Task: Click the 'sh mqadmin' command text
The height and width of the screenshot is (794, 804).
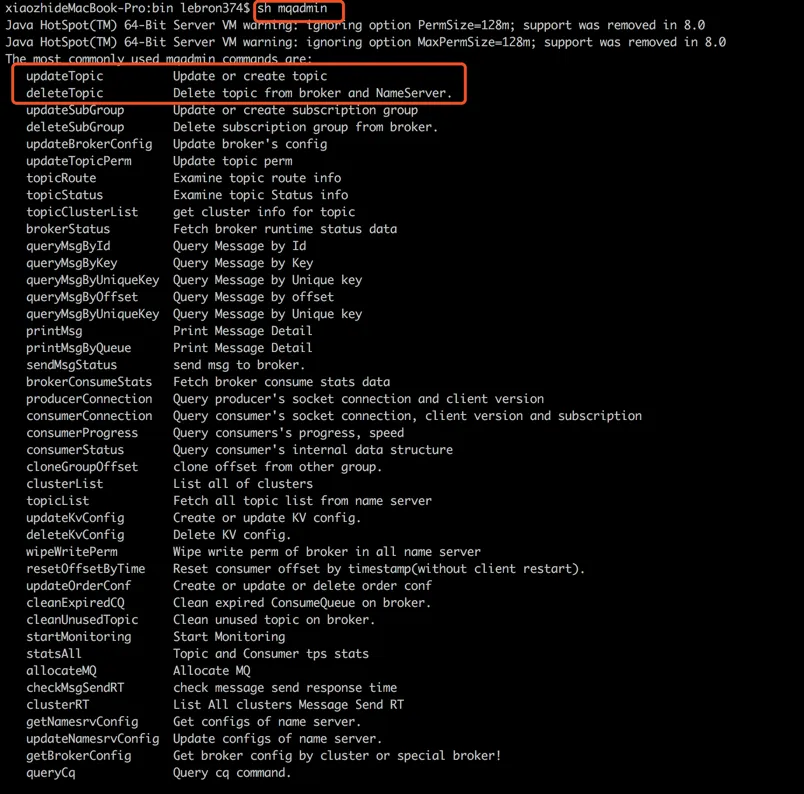Action: [x=292, y=8]
